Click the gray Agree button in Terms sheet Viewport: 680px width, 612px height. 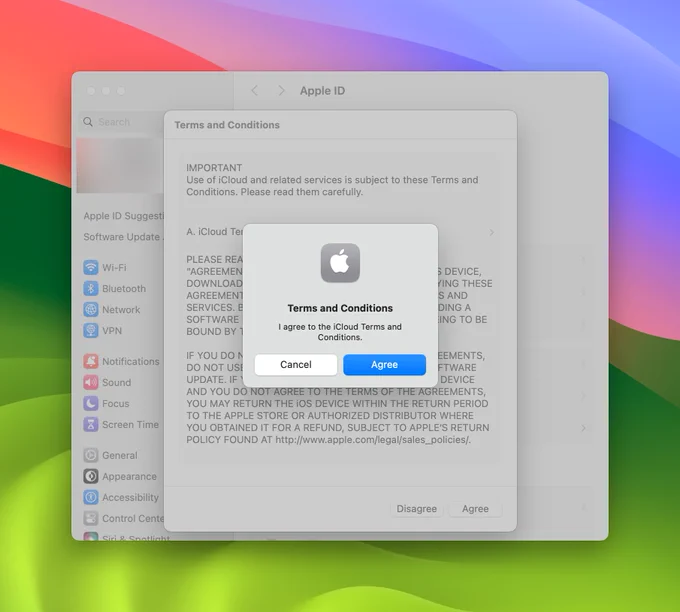(x=475, y=509)
